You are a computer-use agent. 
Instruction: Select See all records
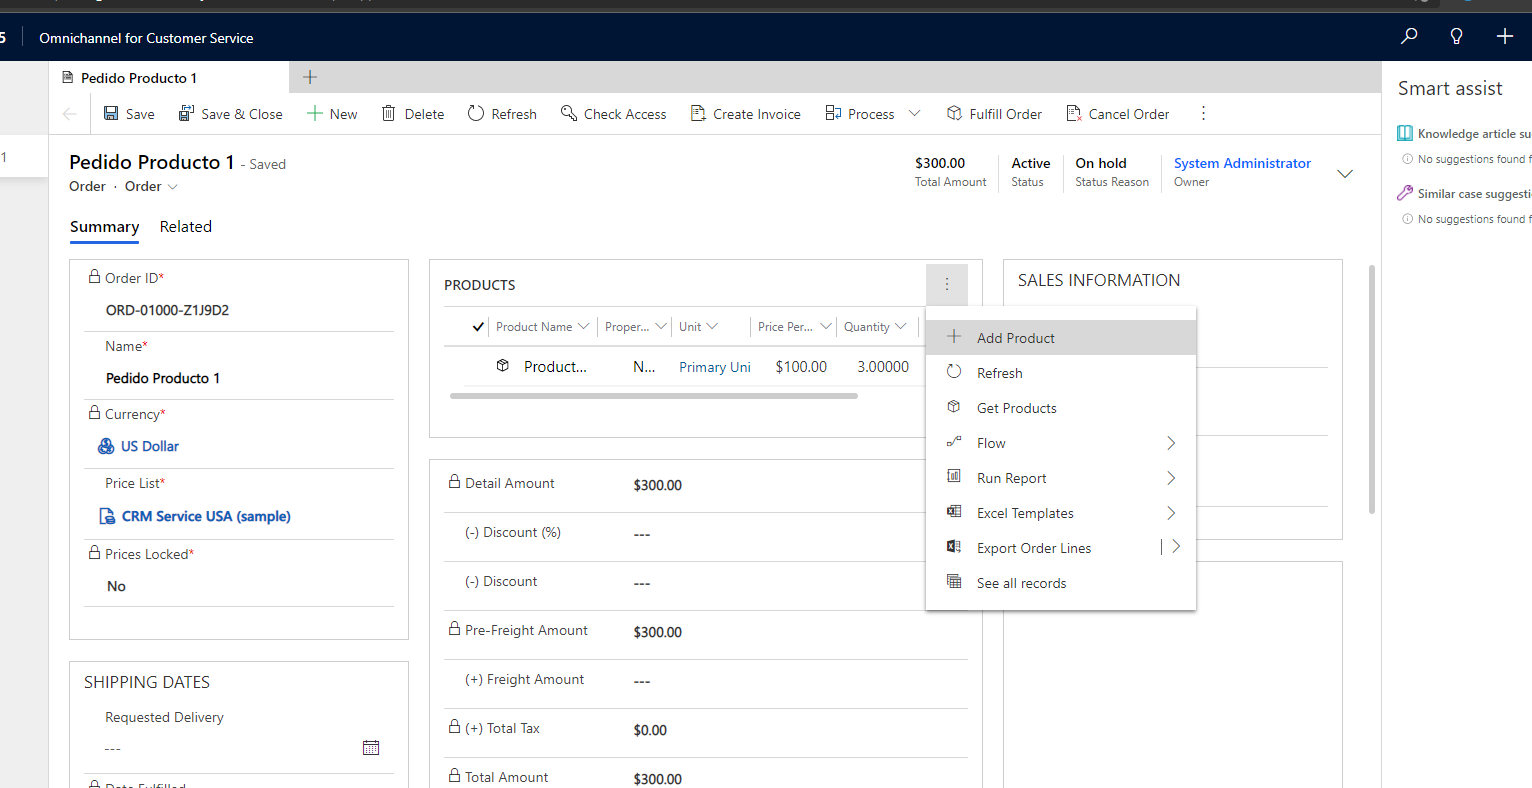click(x=1061, y=583)
